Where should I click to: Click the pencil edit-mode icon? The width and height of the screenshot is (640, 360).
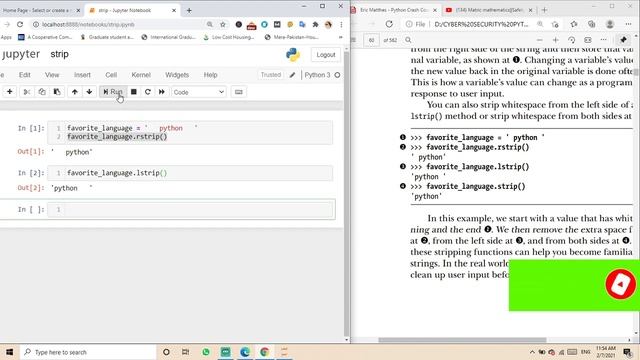pos(292,75)
